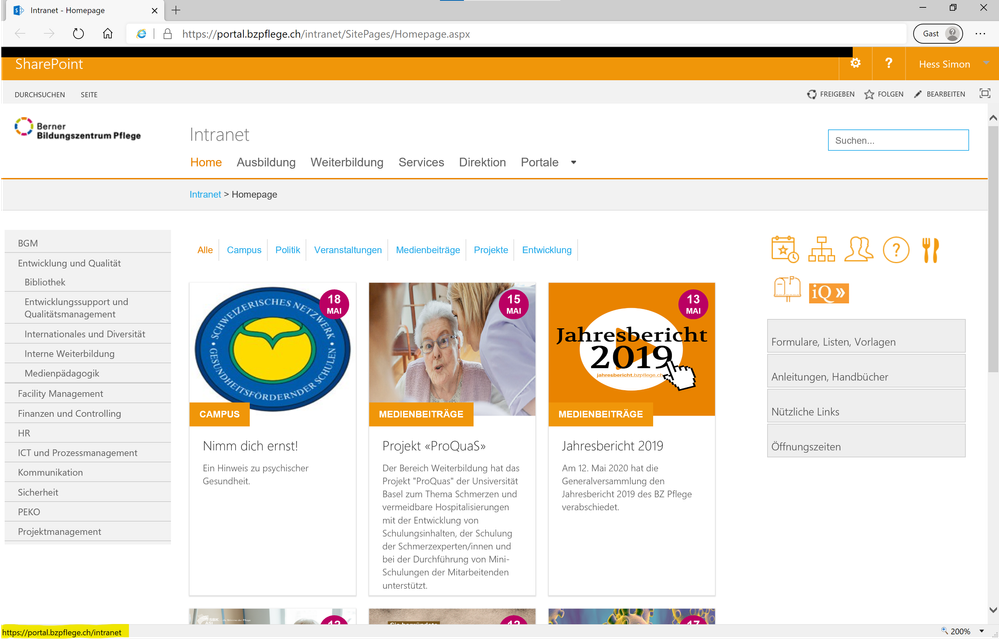Filter news by Entwicklung
The height and width of the screenshot is (639, 999).
coord(547,250)
